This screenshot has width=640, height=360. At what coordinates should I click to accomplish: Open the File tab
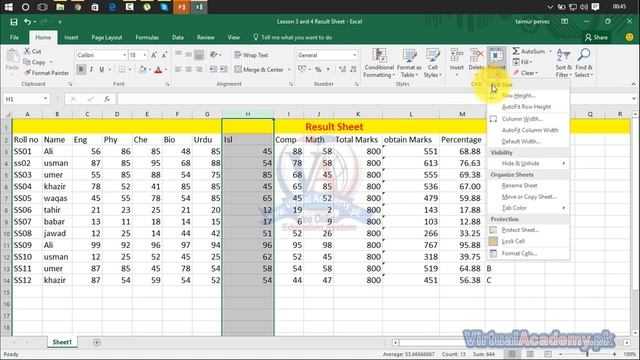(x=14, y=37)
